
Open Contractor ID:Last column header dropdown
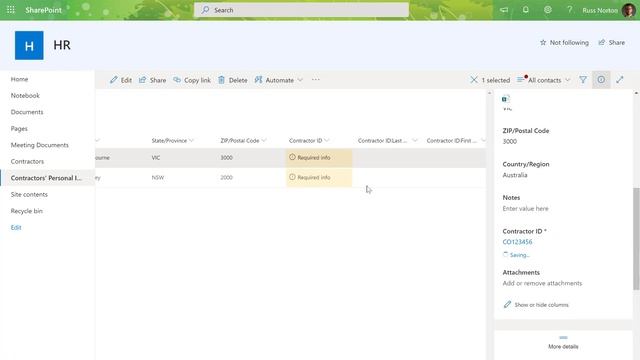(387, 140)
